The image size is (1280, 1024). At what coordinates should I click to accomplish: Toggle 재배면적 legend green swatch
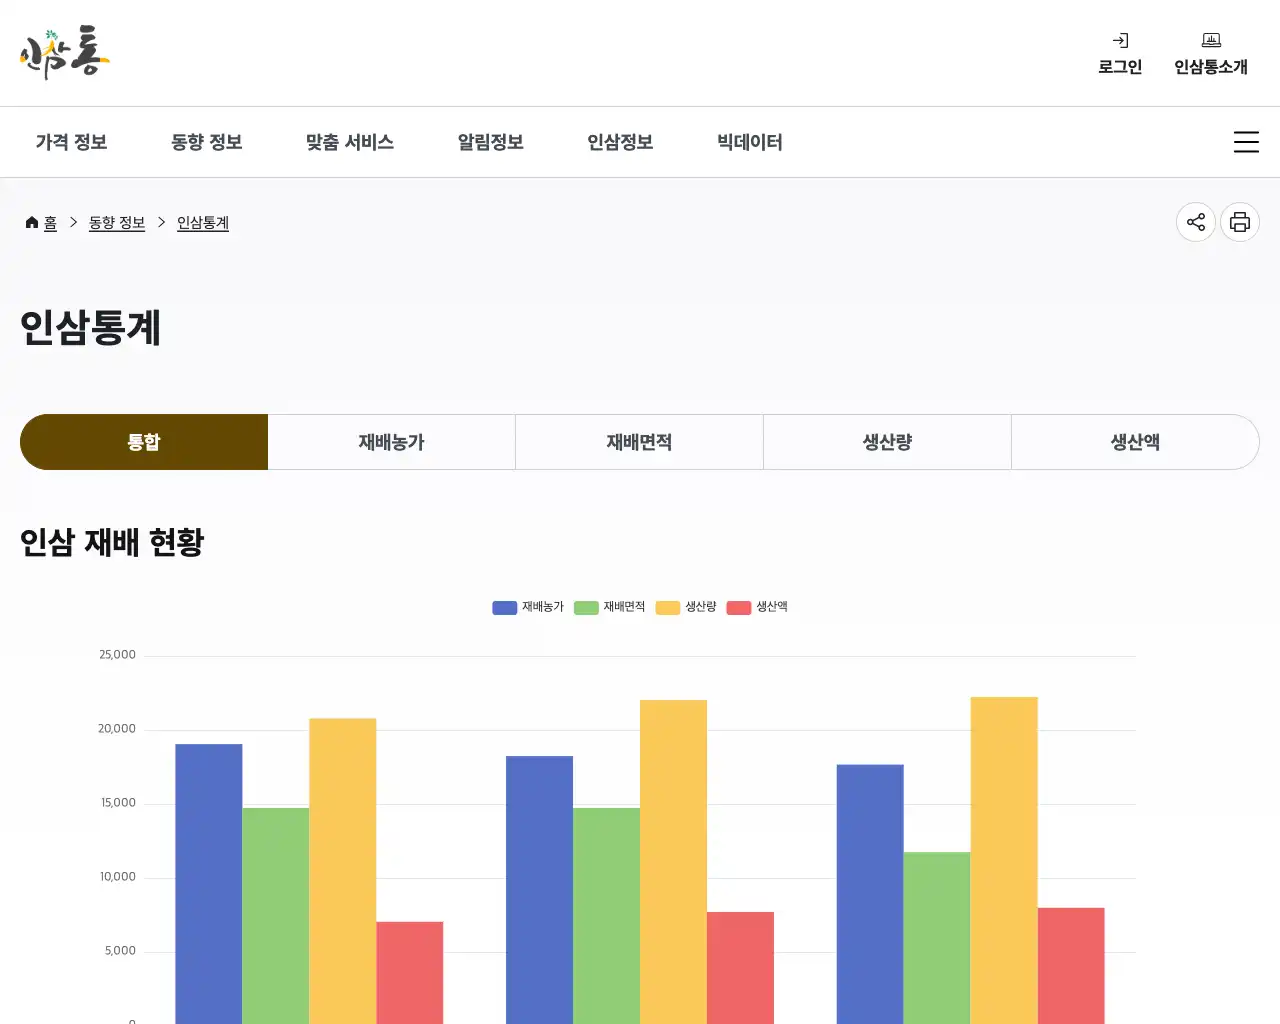[x=586, y=607]
